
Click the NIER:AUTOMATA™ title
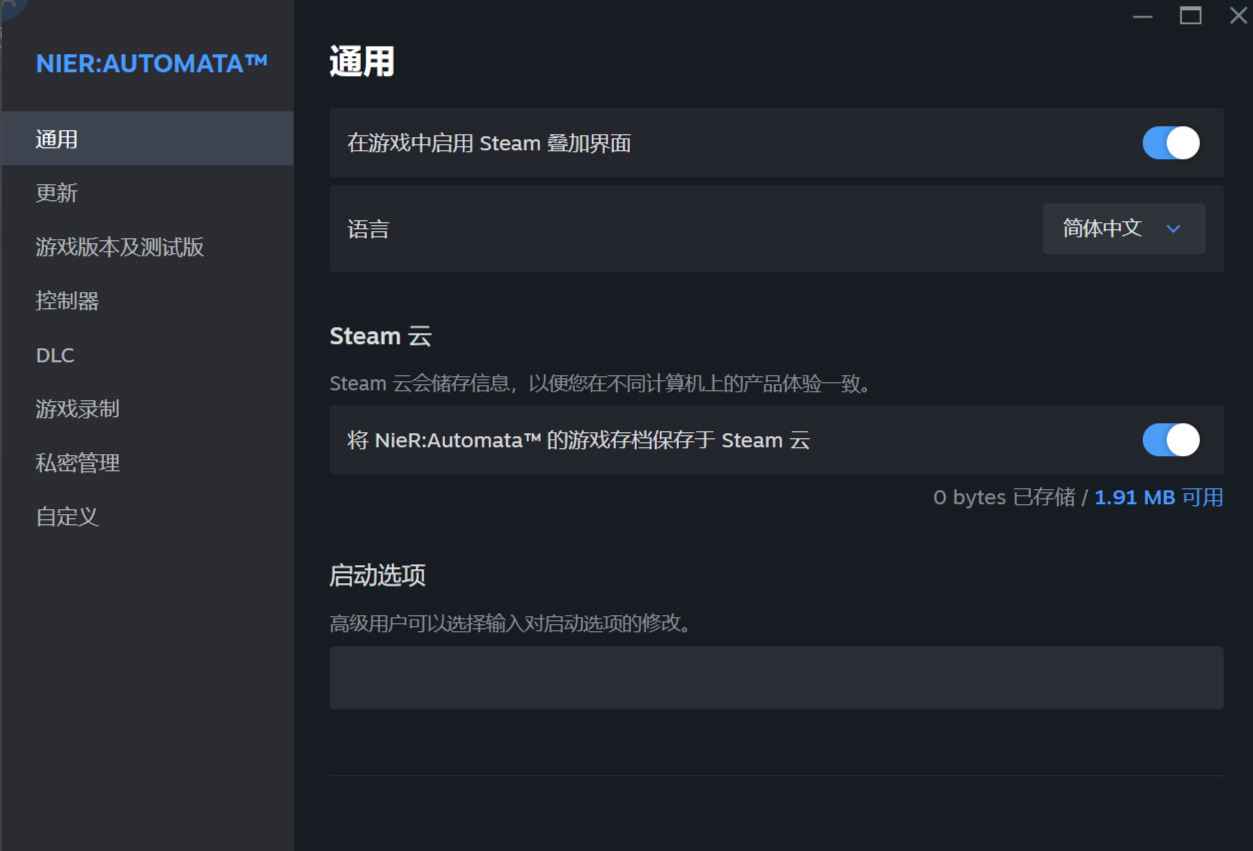tap(152, 64)
